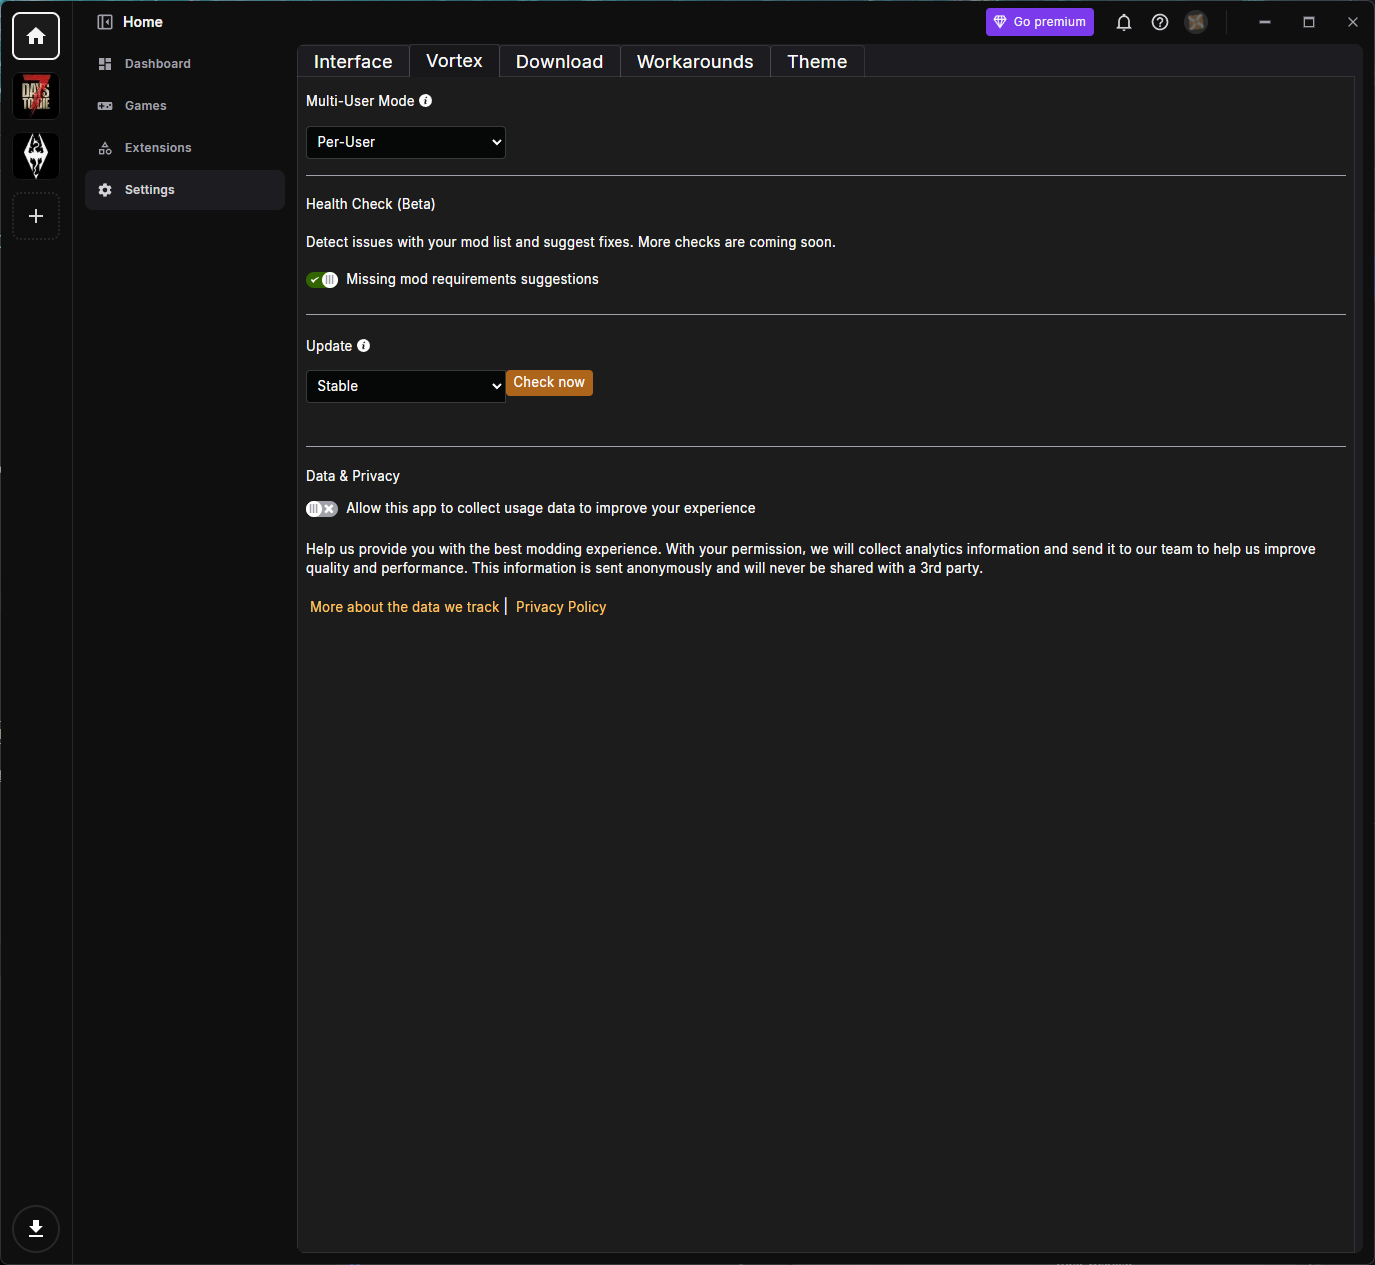This screenshot has width=1375, height=1265.
Task: Disable Missing mod requirements suggestions toggle
Action: (x=322, y=280)
